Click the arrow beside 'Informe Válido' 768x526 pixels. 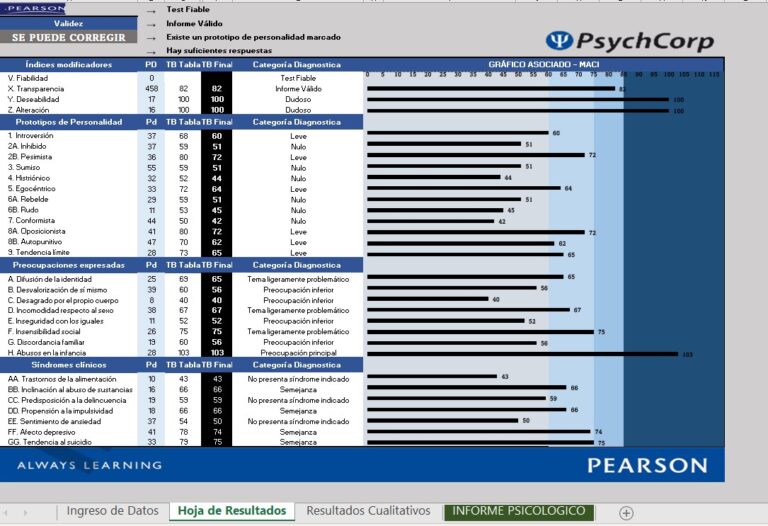[x=151, y=23]
